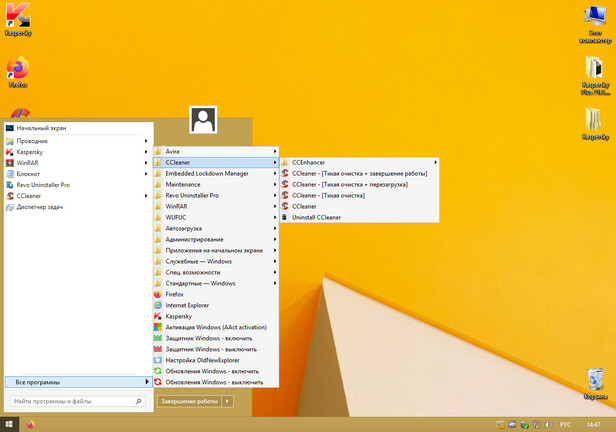Launch Revo Uninstaller Pro from pinned list
This screenshot has height=432, width=616.
pos(78,185)
